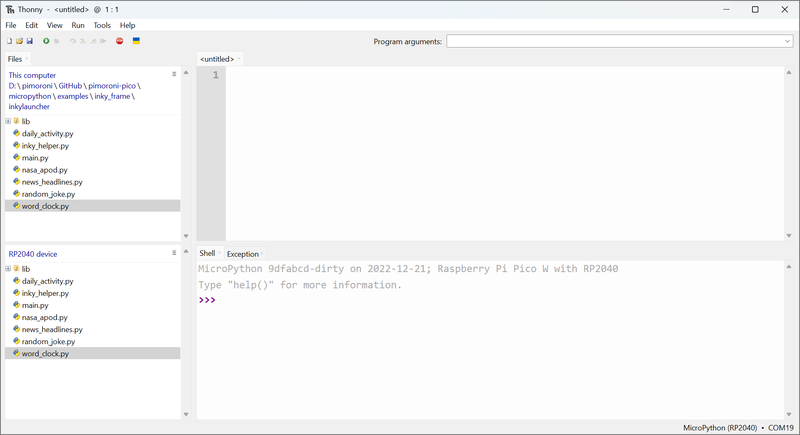Open the Program arguments dropdown
This screenshot has height=435, width=800.
[787, 42]
